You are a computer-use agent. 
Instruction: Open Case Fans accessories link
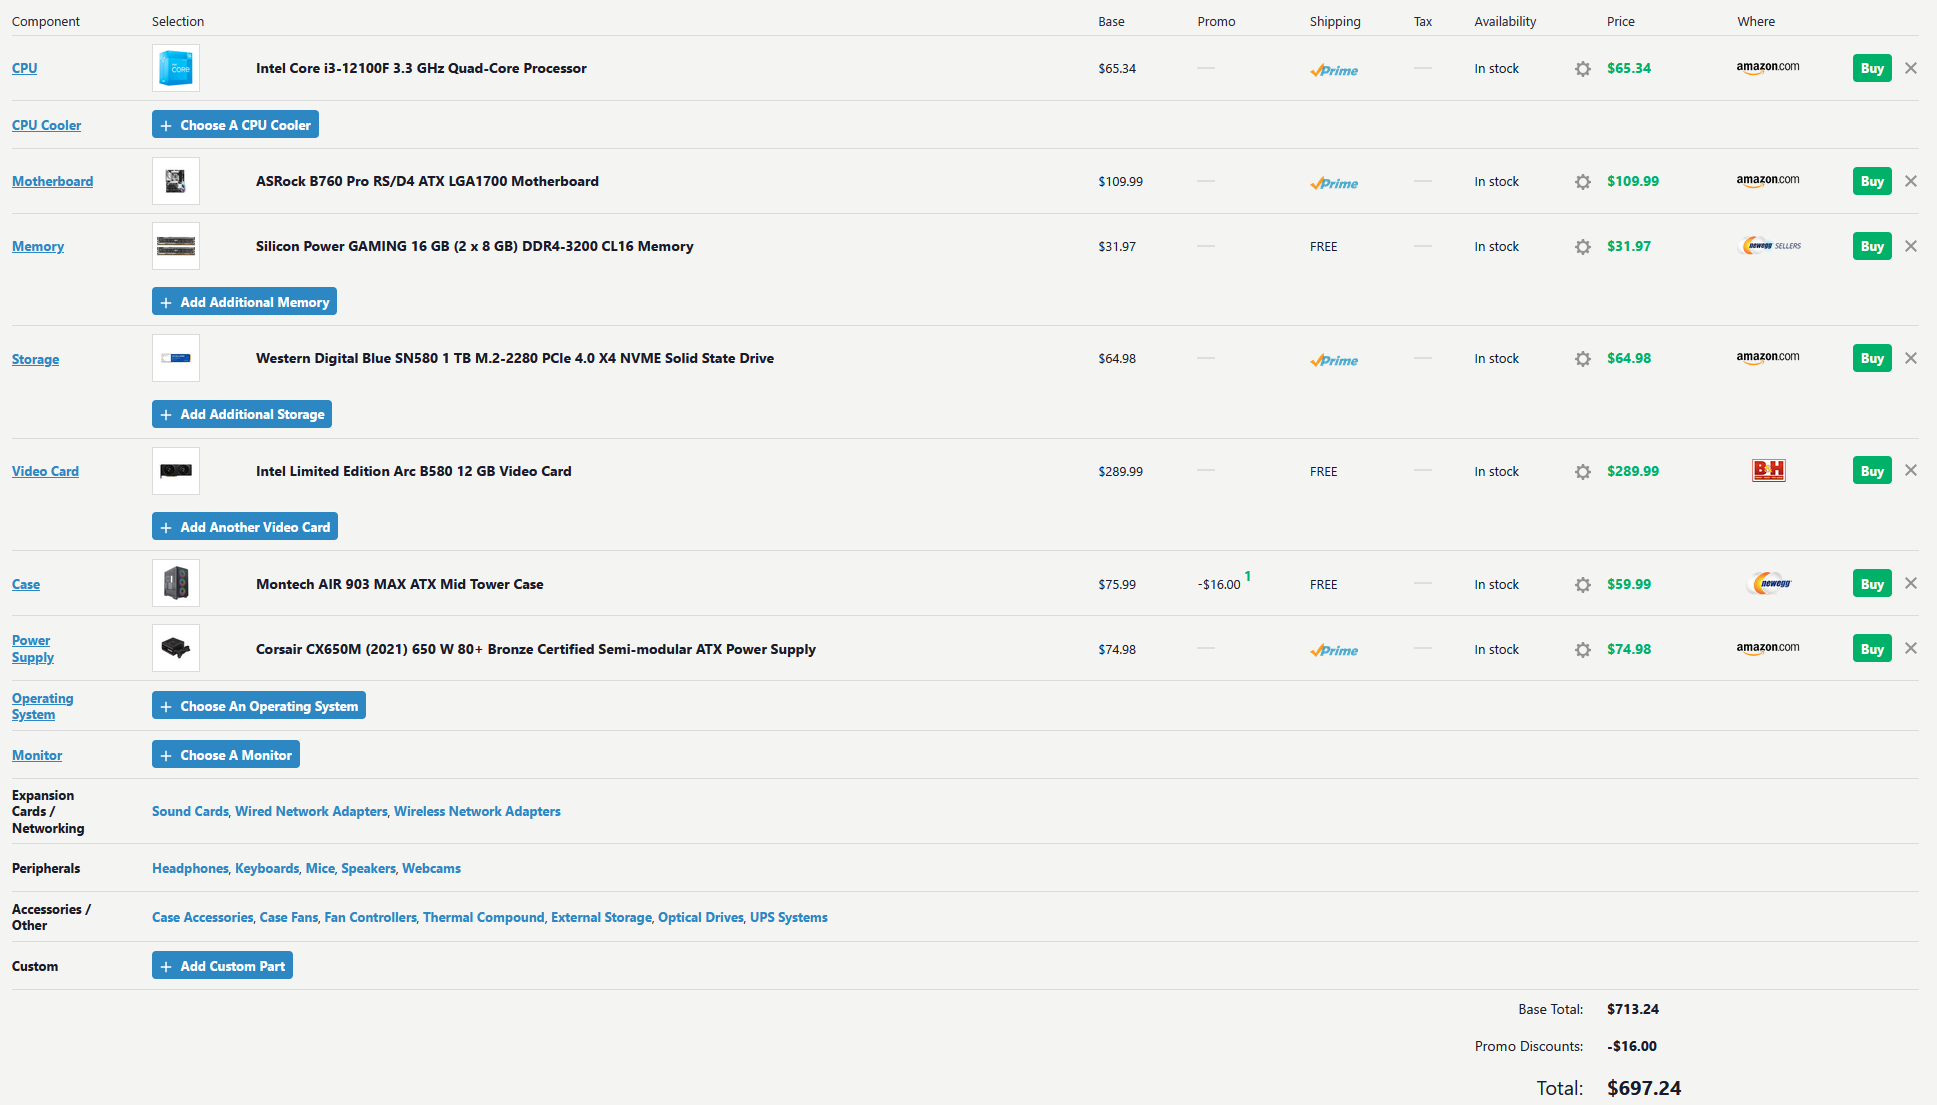pyautogui.click(x=289, y=917)
